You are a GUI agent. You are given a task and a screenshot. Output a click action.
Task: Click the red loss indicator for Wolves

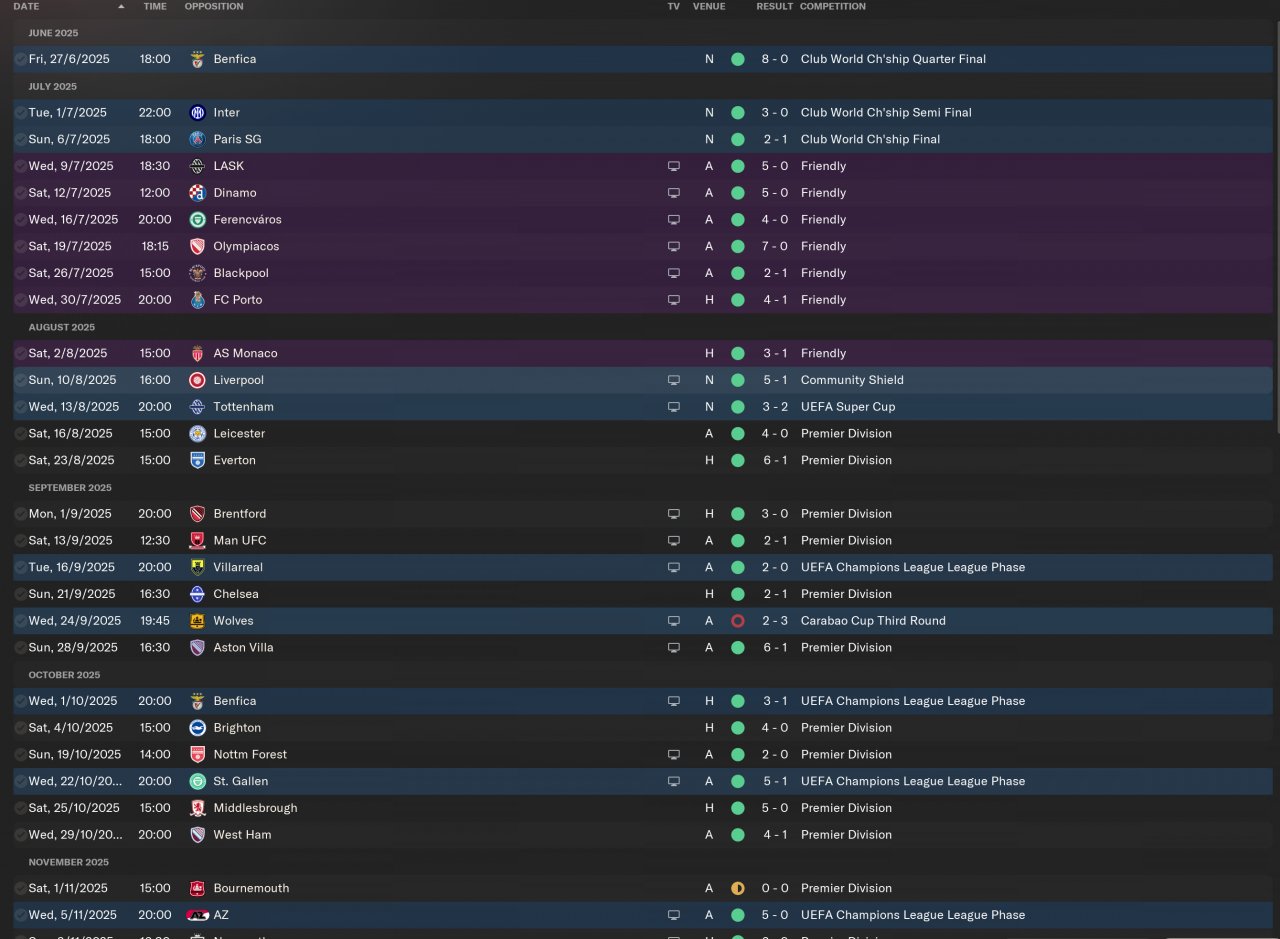[x=738, y=621]
